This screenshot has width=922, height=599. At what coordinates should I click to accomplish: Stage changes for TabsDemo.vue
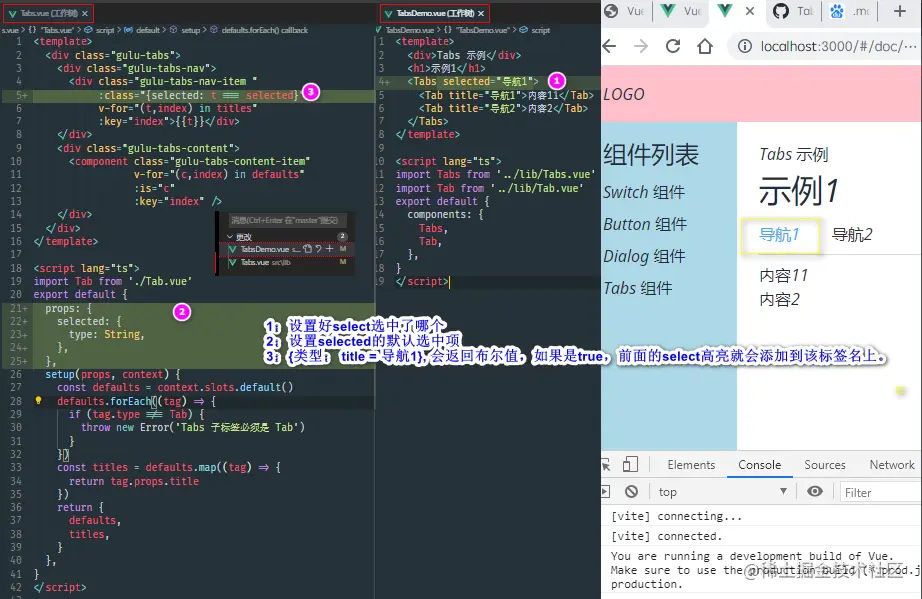click(x=330, y=249)
